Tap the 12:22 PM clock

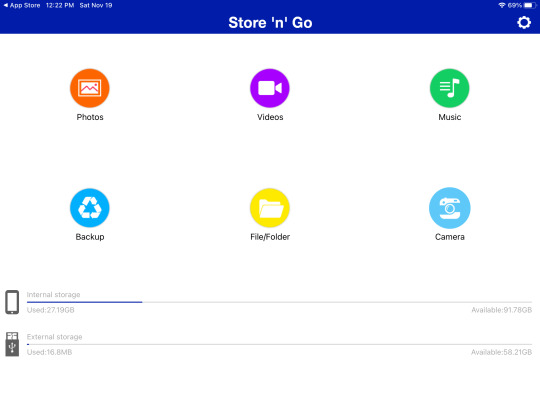coord(60,6)
